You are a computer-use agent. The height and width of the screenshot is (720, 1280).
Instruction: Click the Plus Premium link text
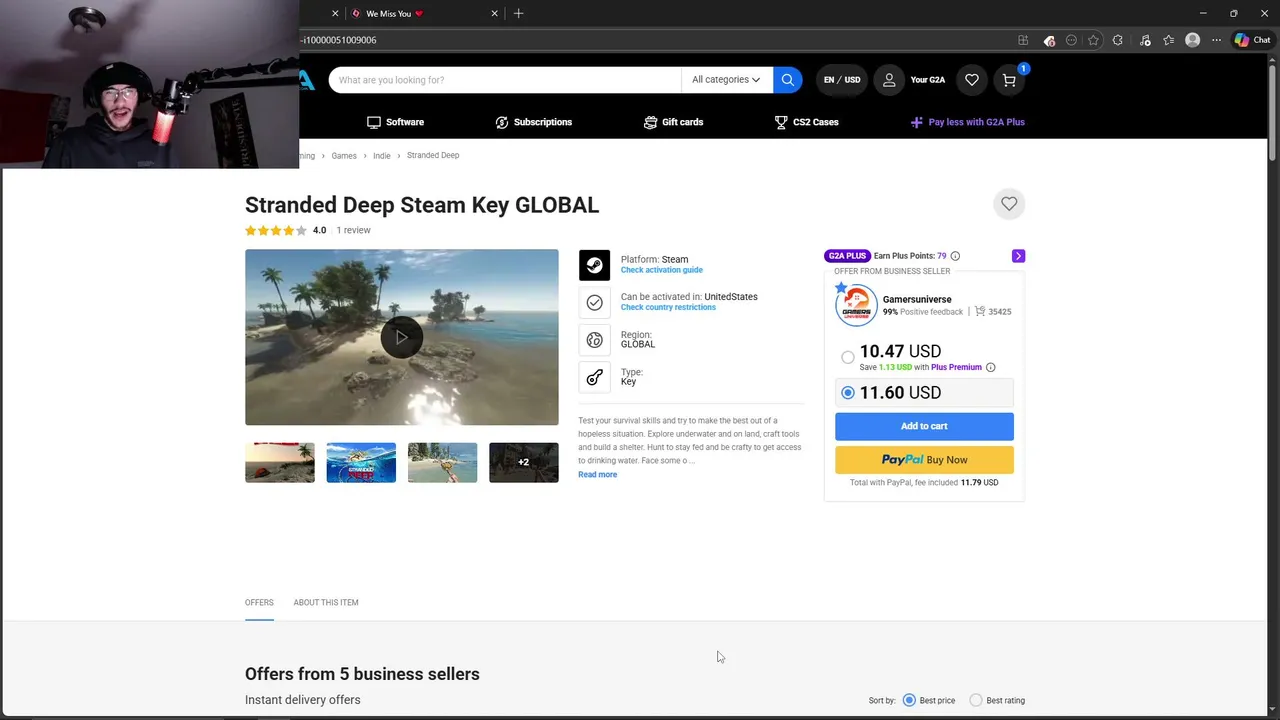point(956,367)
